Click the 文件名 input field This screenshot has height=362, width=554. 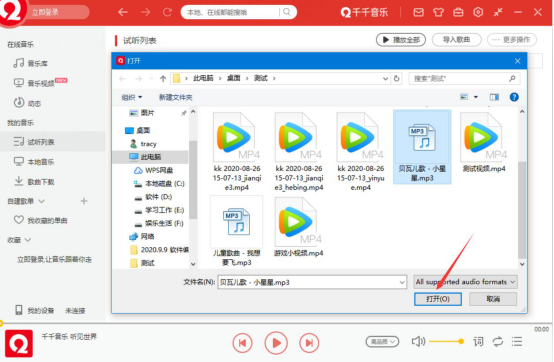point(312,282)
